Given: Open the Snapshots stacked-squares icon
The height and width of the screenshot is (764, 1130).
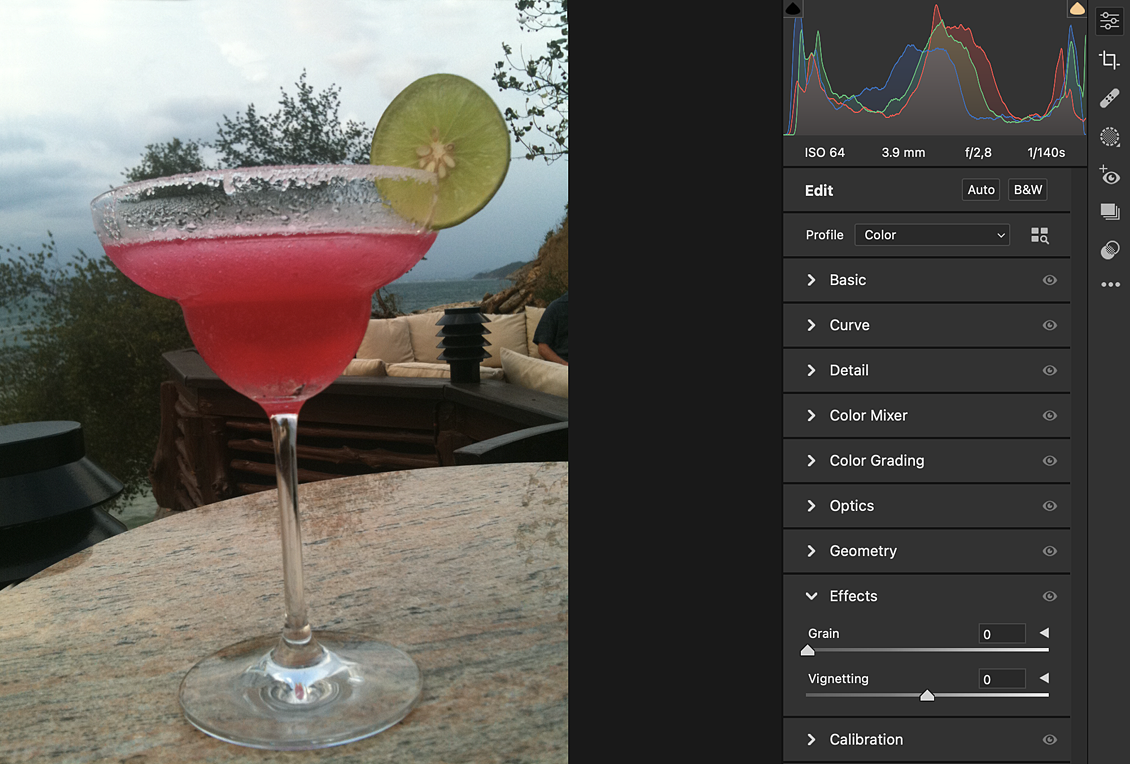Looking at the screenshot, I should [x=1110, y=212].
